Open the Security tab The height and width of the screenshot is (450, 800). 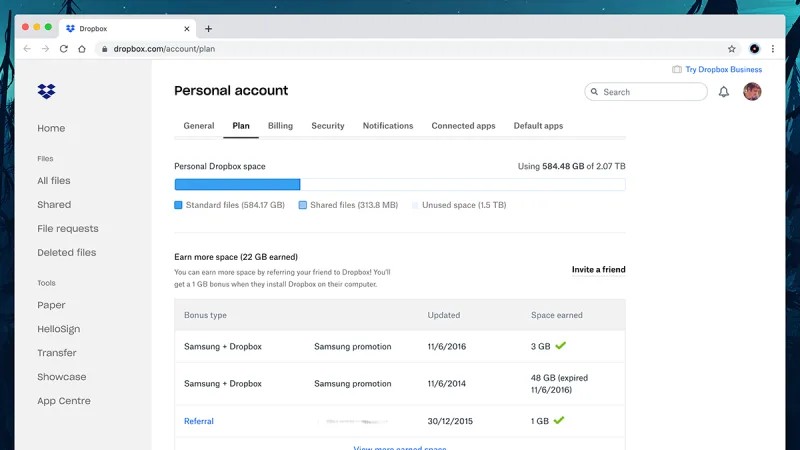click(x=328, y=126)
